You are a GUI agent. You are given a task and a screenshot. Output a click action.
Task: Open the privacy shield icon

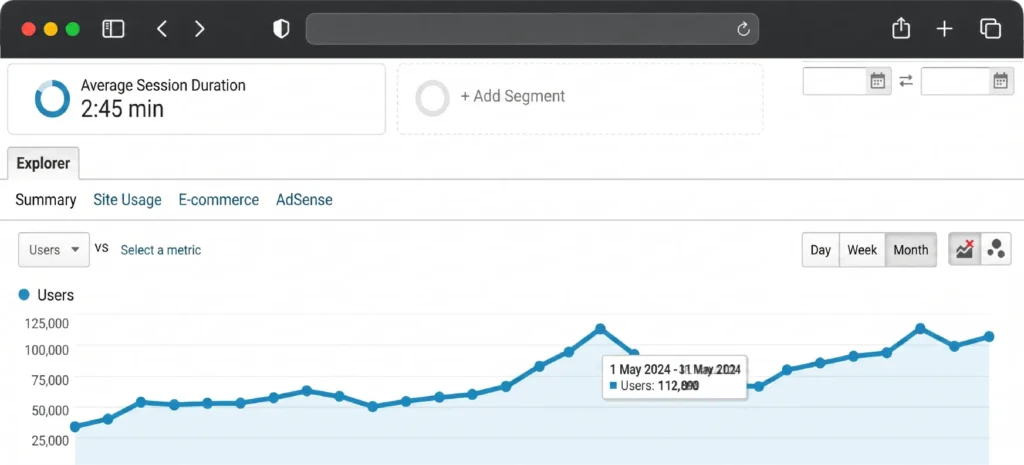coord(281,29)
